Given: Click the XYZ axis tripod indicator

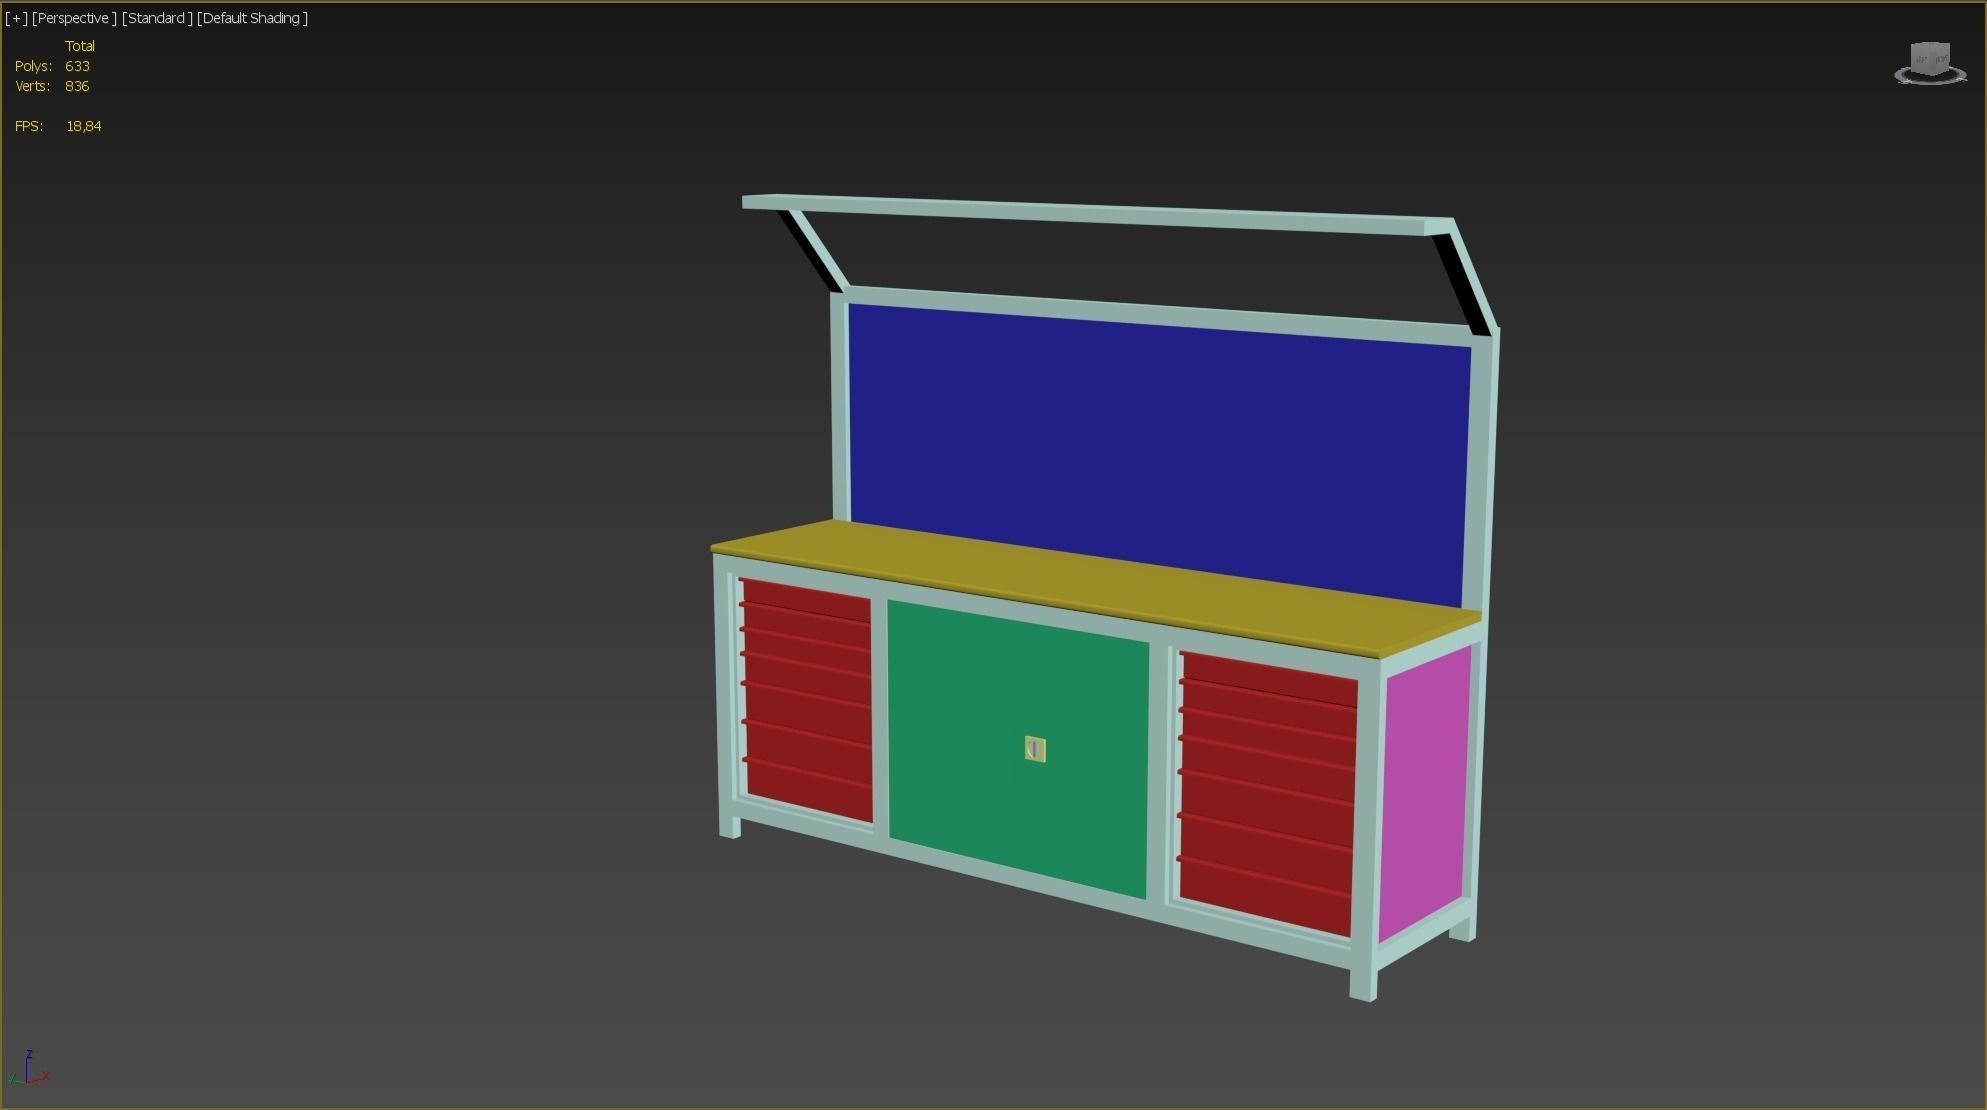Looking at the screenshot, I should [28, 1070].
